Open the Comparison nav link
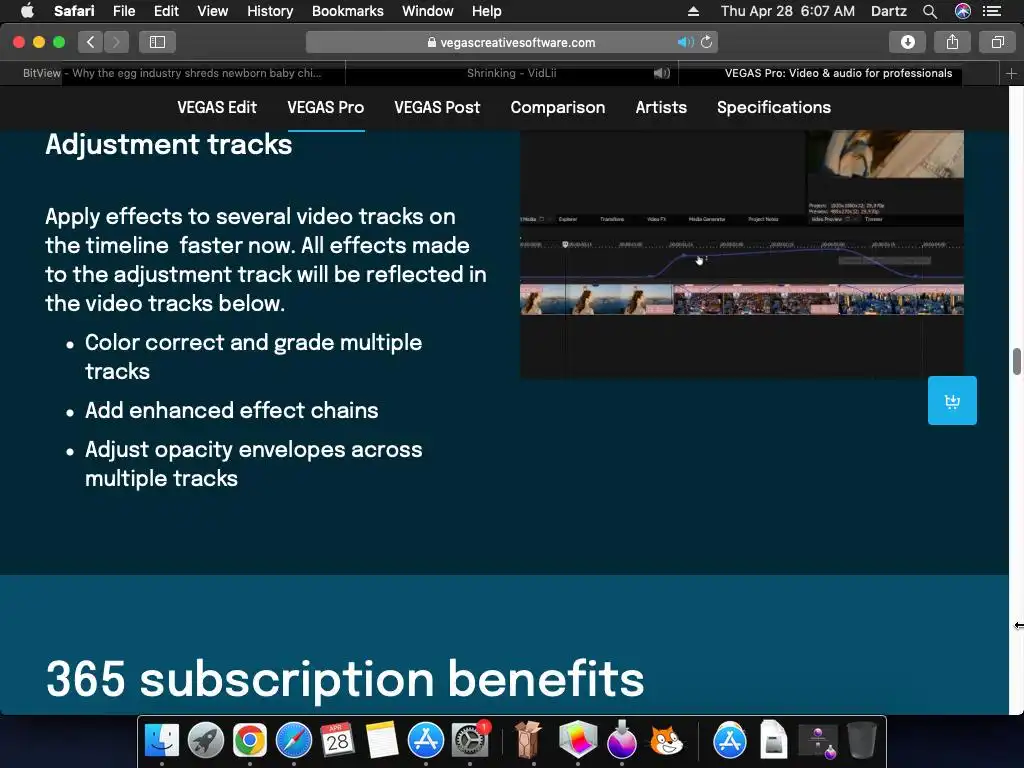 click(x=558, y=107)
